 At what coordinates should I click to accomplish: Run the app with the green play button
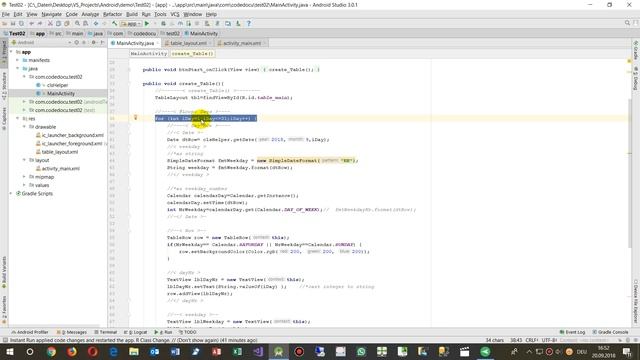(x=147, y=23)
